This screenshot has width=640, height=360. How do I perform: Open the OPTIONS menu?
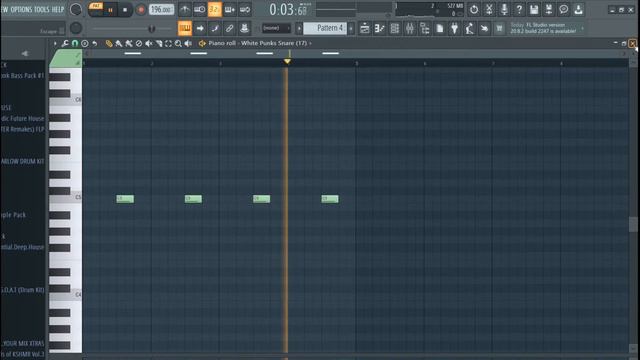[21, 9]
